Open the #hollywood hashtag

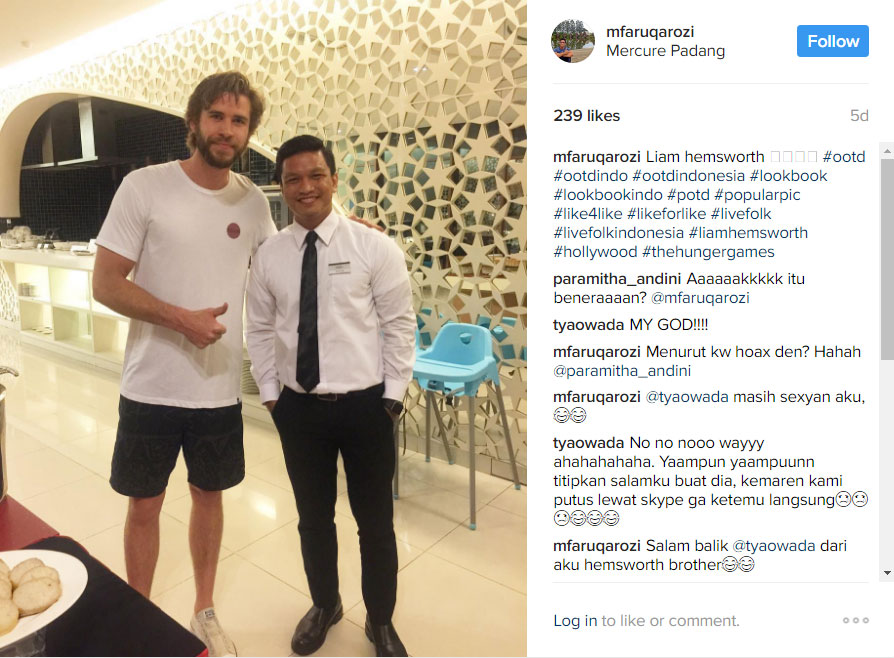(x=595, y=252)
